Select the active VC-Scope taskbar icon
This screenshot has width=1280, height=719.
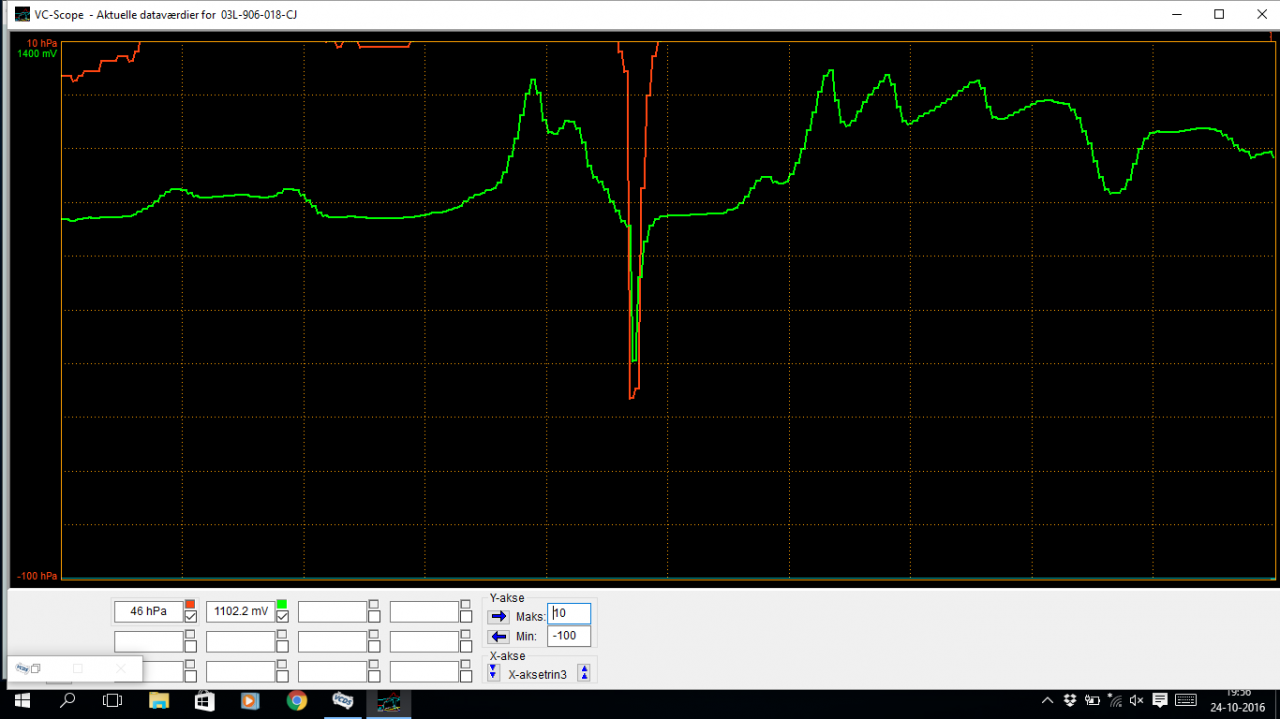390,700
